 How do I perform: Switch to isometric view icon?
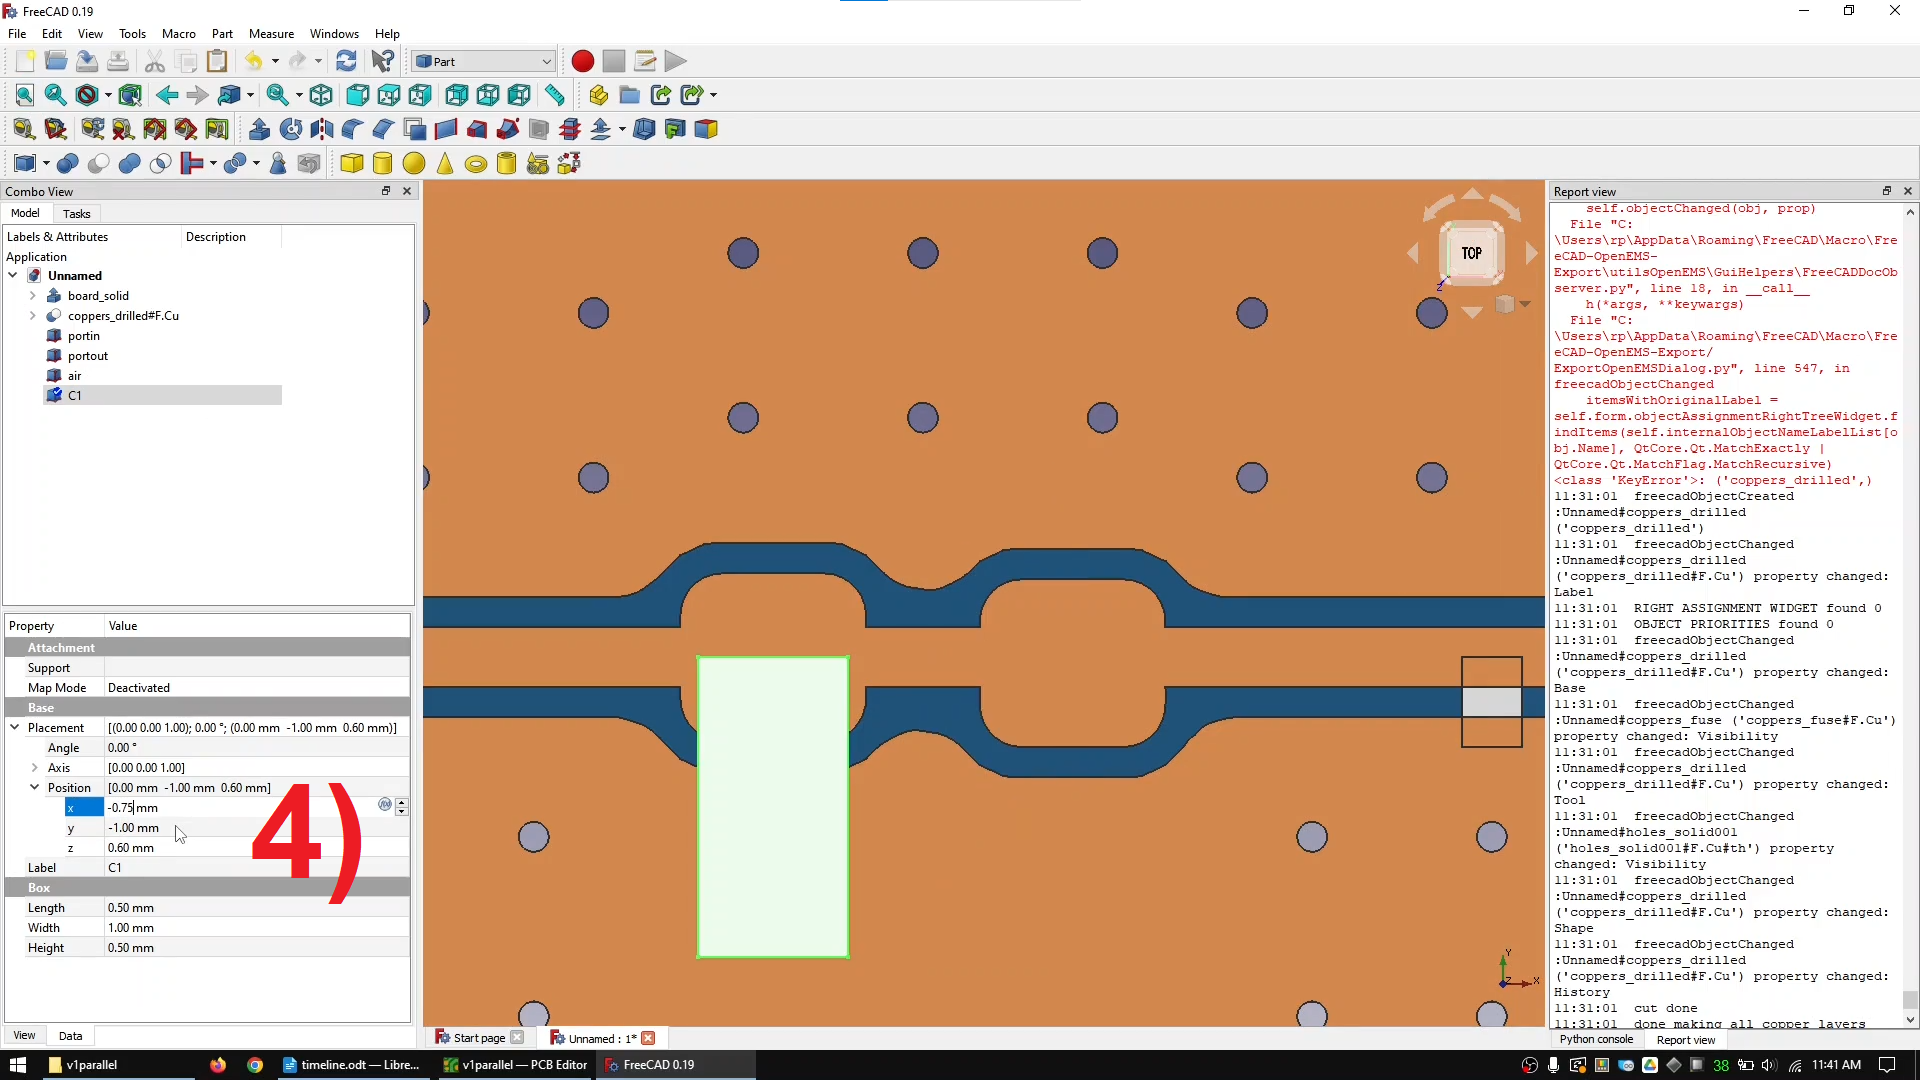pyautogui.click(x=321, y=95)
